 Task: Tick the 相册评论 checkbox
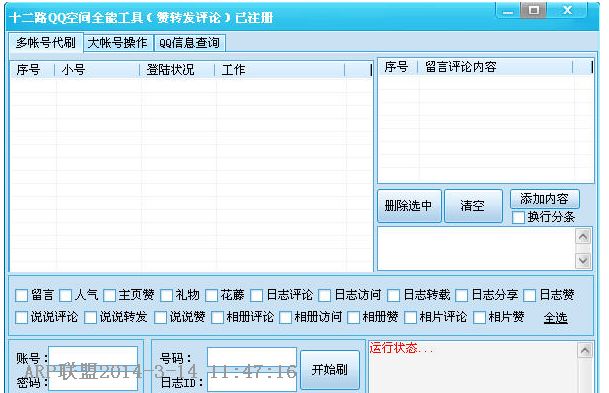(218, 317)
